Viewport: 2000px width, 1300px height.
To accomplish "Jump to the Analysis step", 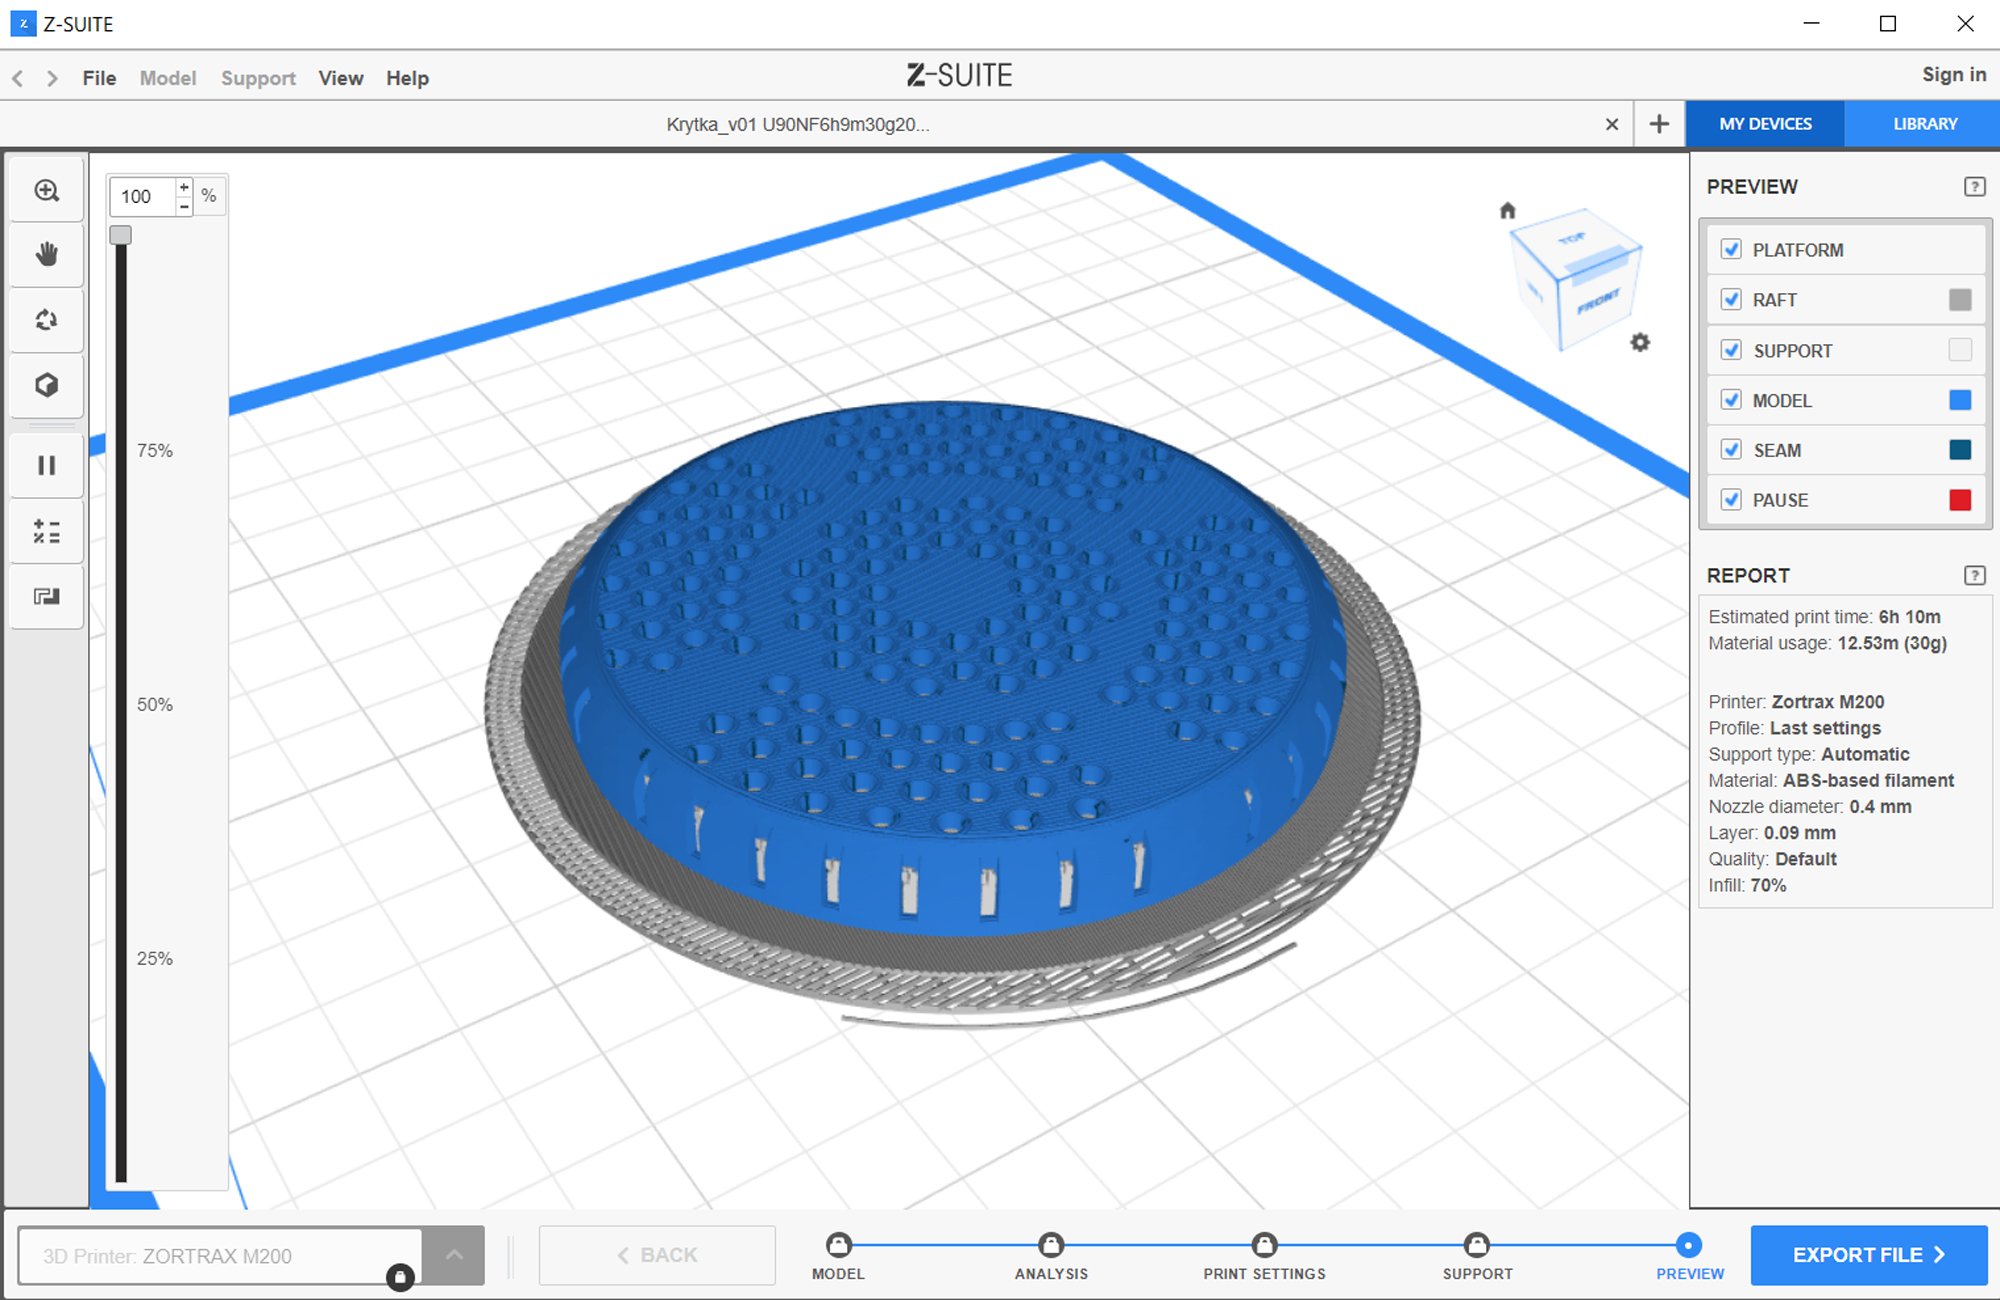I will click(x=1051, y=1245).
